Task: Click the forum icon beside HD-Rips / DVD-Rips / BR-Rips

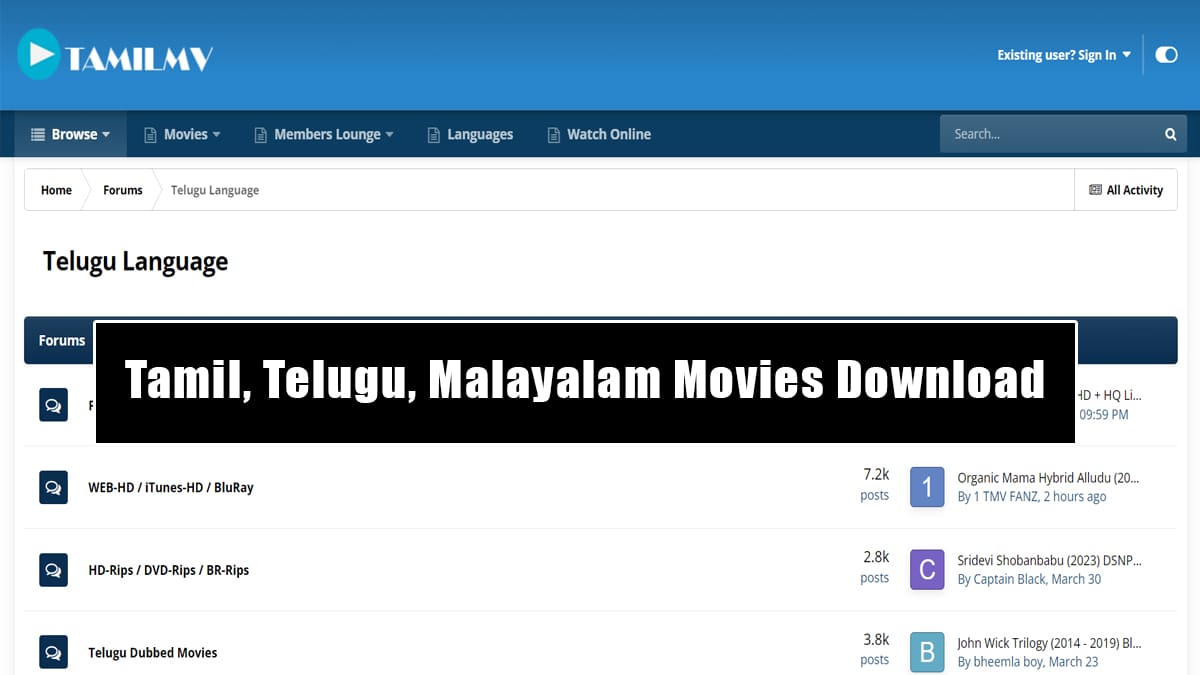Action: [53, 570]
